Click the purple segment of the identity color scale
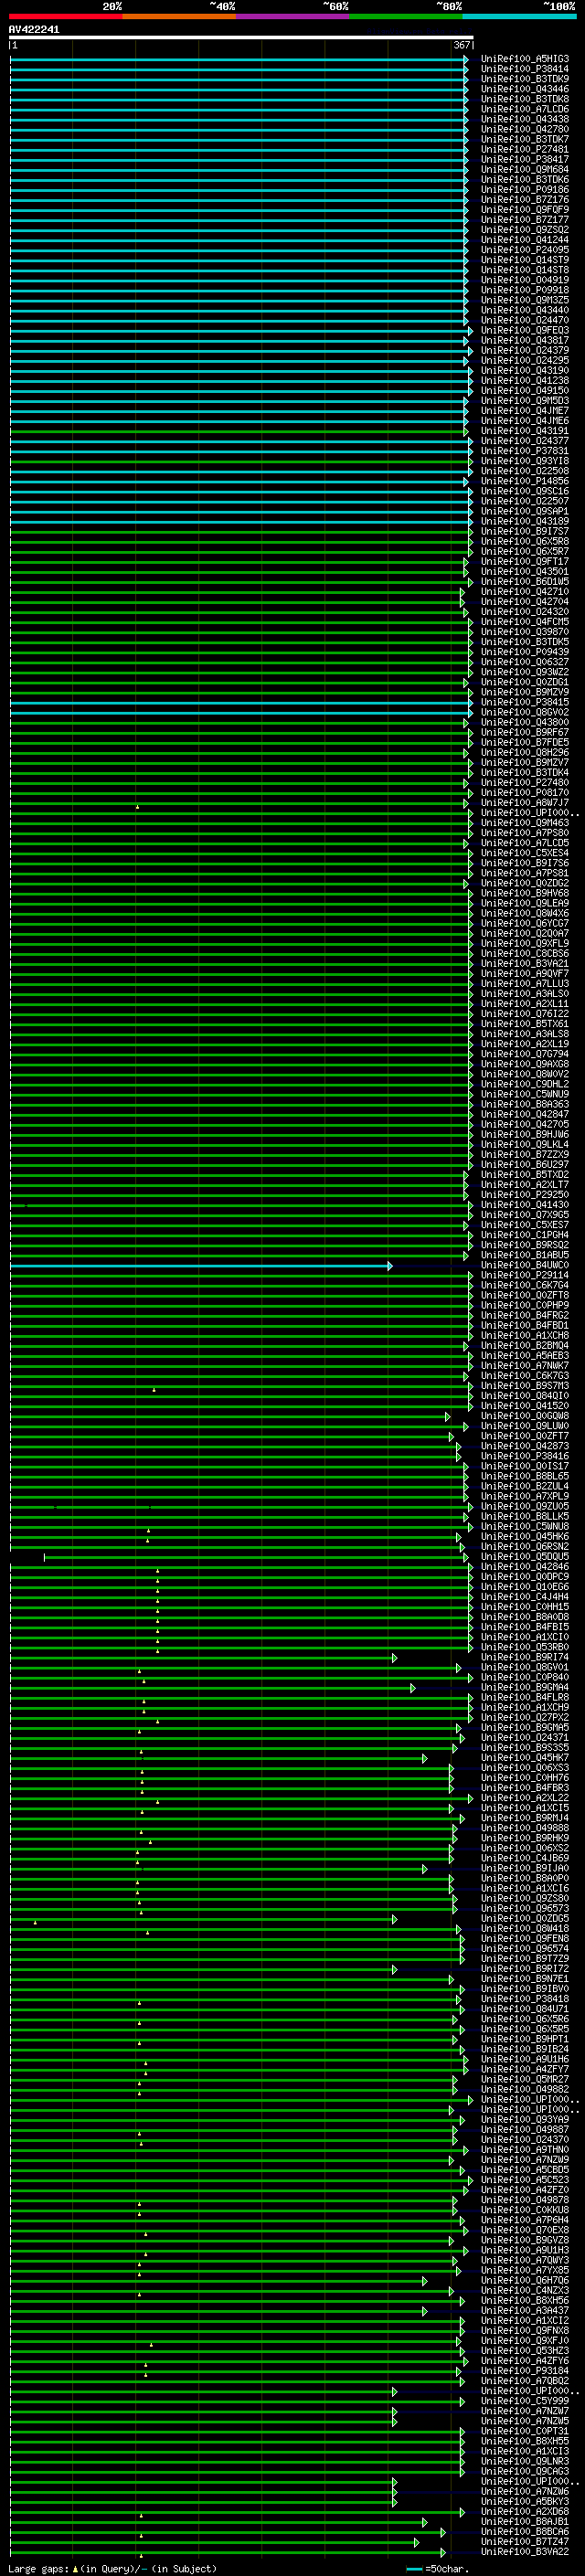585x2576 pixels. click(292, 16)
